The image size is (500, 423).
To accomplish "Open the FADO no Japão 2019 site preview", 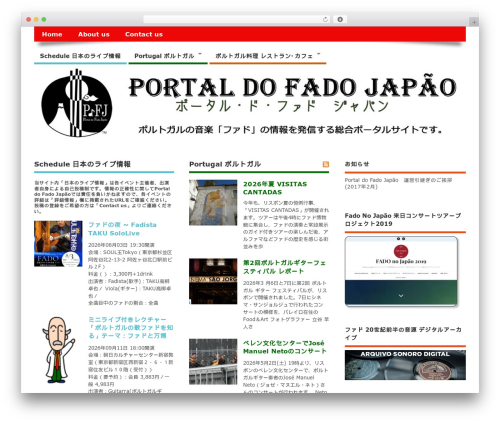I will point(401,271).
